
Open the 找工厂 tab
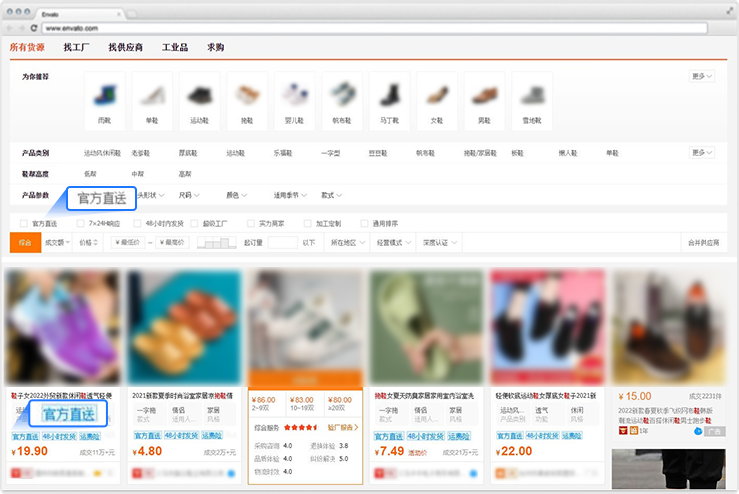point(76,47)
